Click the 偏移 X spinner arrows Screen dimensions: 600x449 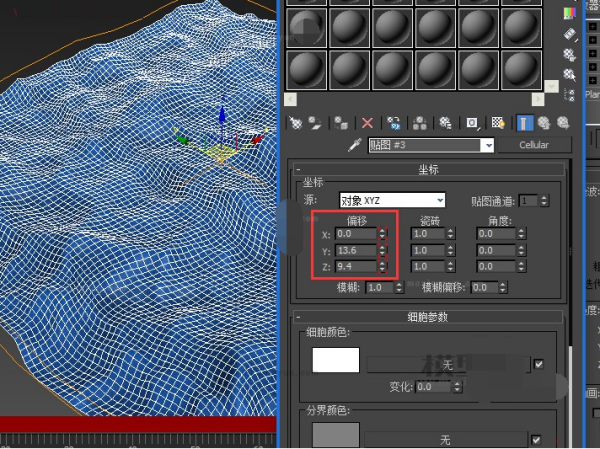coord(382,233)
